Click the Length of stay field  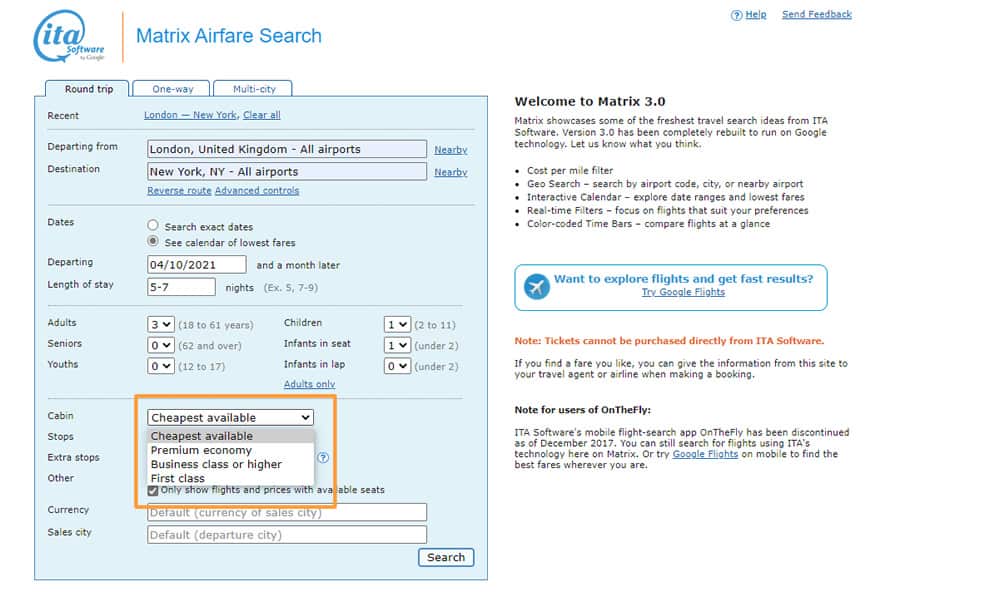pyautogui.click(x=181, y=286)
